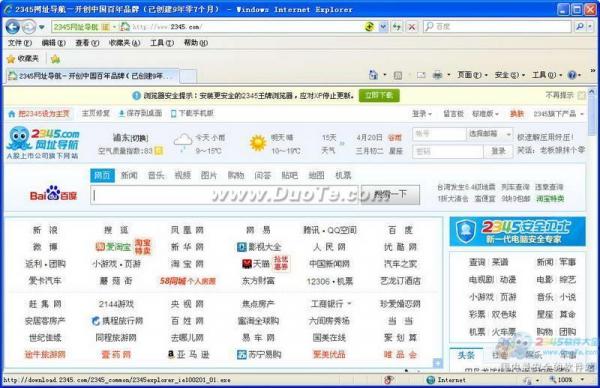The image size is (600, 388).
Task: Expand the 页面(P) Page dropdown menu
Action: coord(472,75)
